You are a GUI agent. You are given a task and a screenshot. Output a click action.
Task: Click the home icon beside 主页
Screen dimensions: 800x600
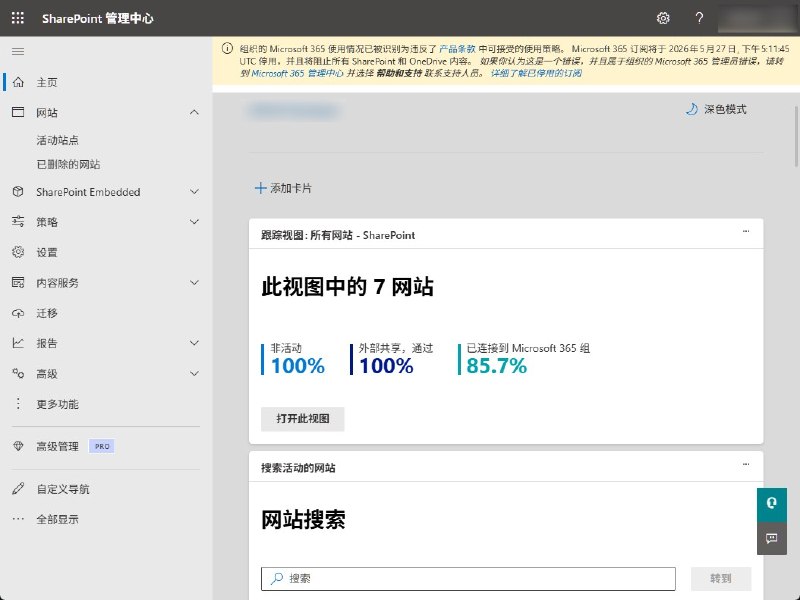pyautogui.click(x=18, y=82)
